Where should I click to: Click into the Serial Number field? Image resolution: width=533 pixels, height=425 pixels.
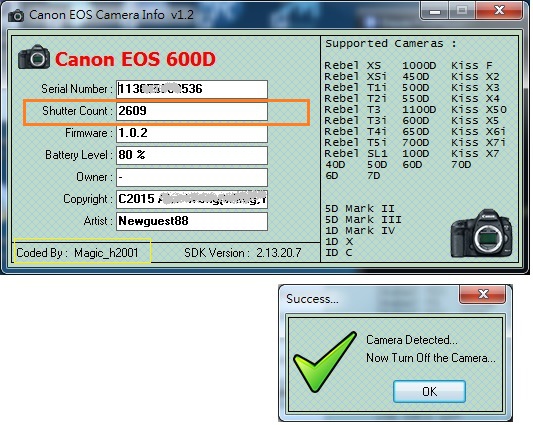click(192, 89)
